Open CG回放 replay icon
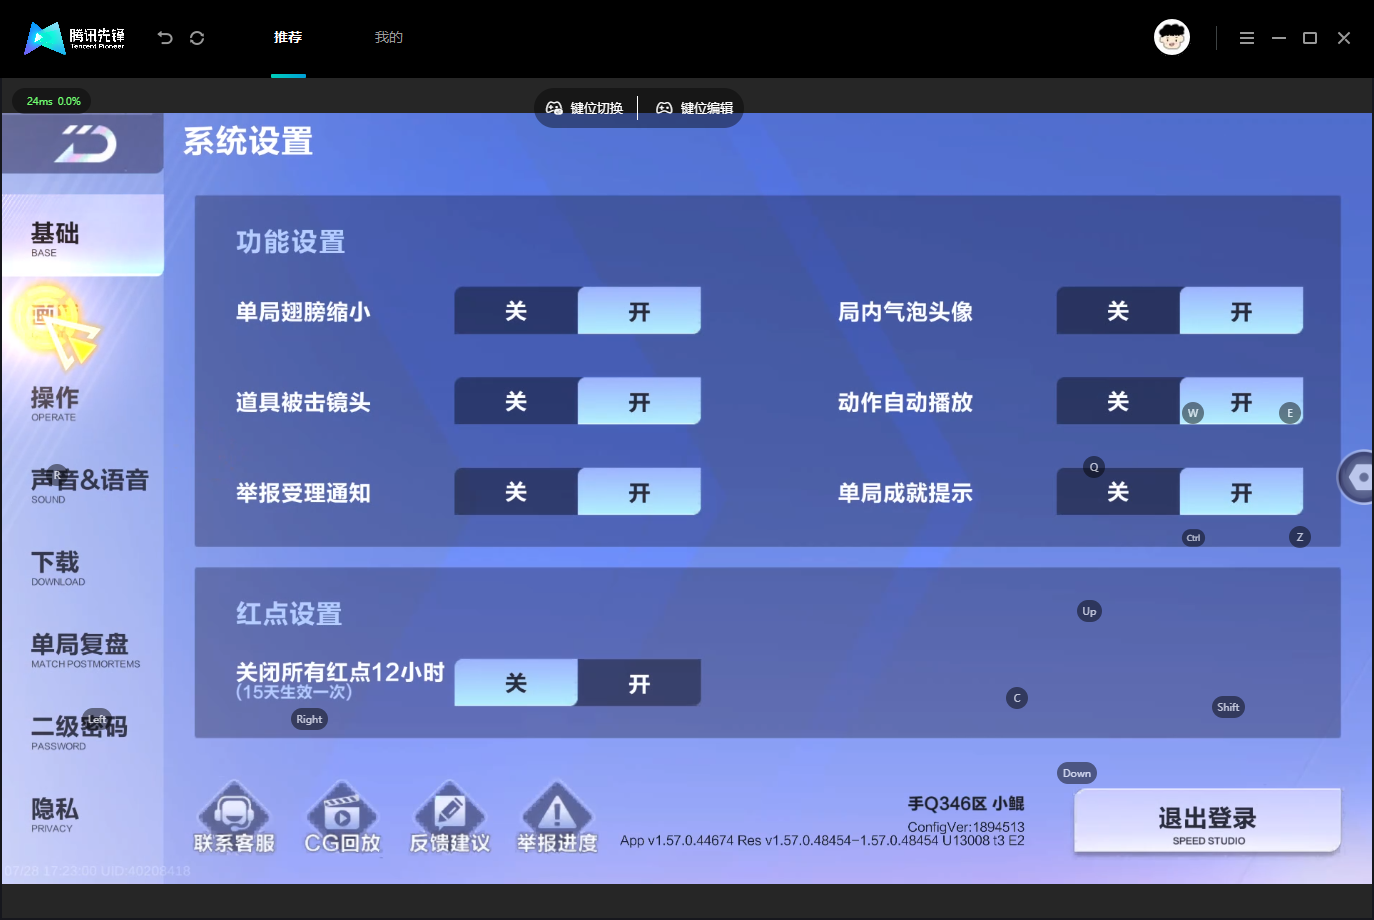Viewport: 1374px width, 920px height. click(x=342, y=818)
